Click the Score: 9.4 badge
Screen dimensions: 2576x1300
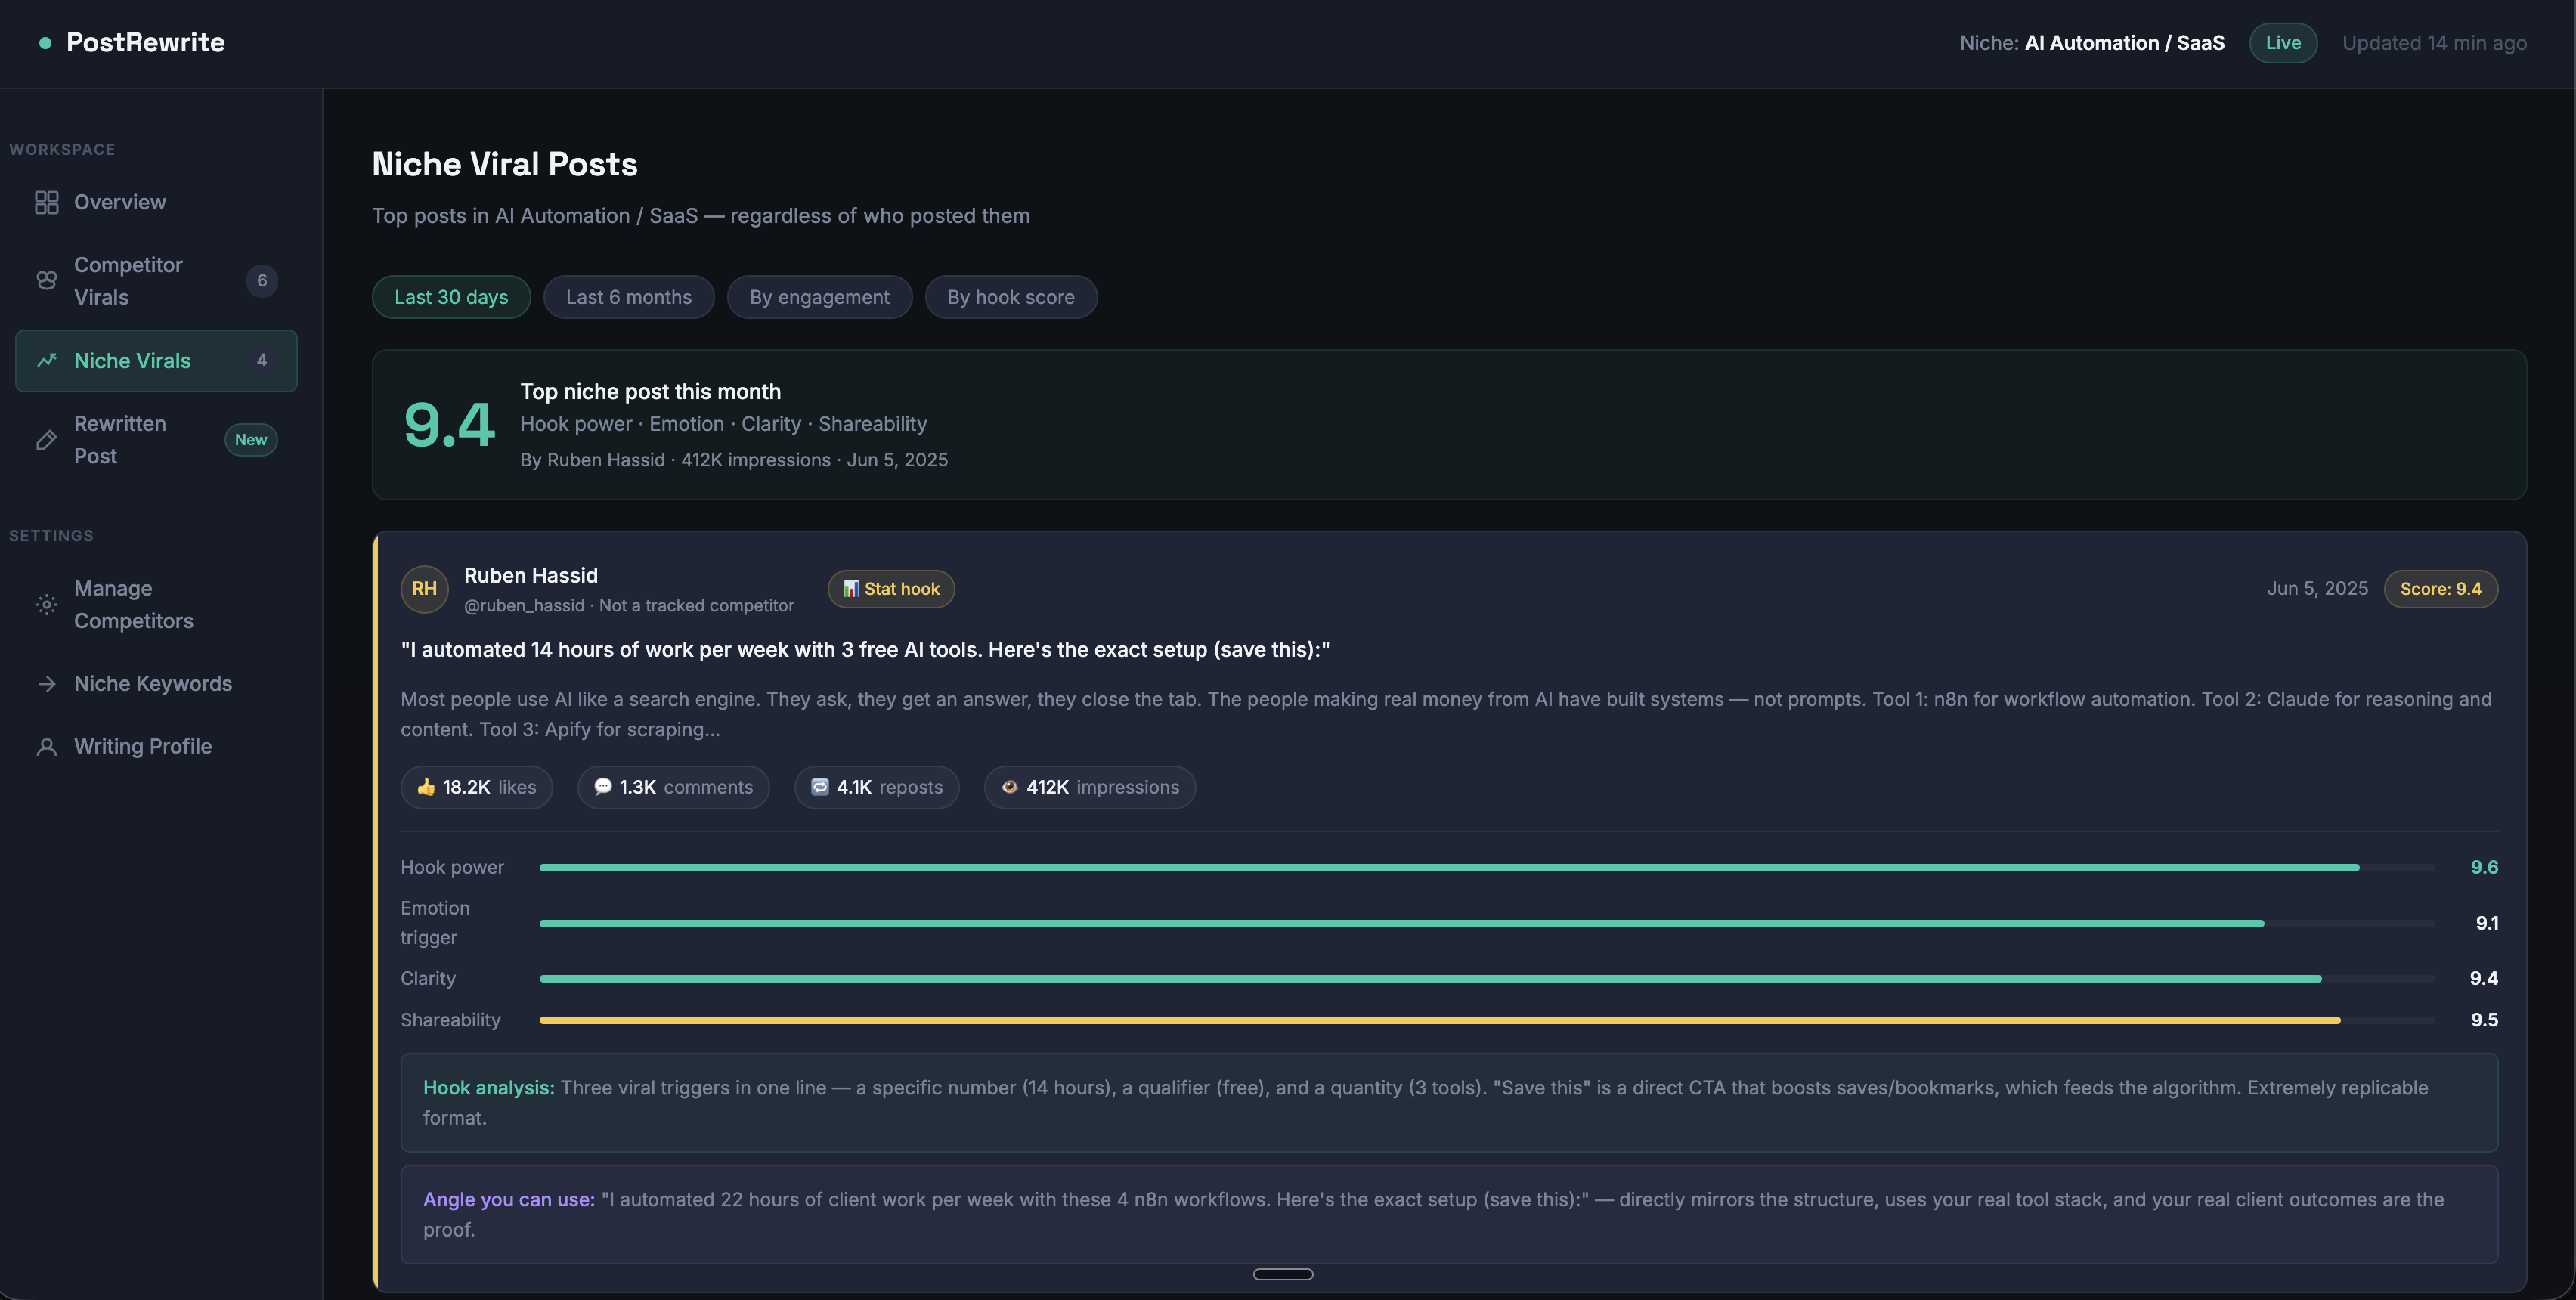click(x=2441, y=589)
